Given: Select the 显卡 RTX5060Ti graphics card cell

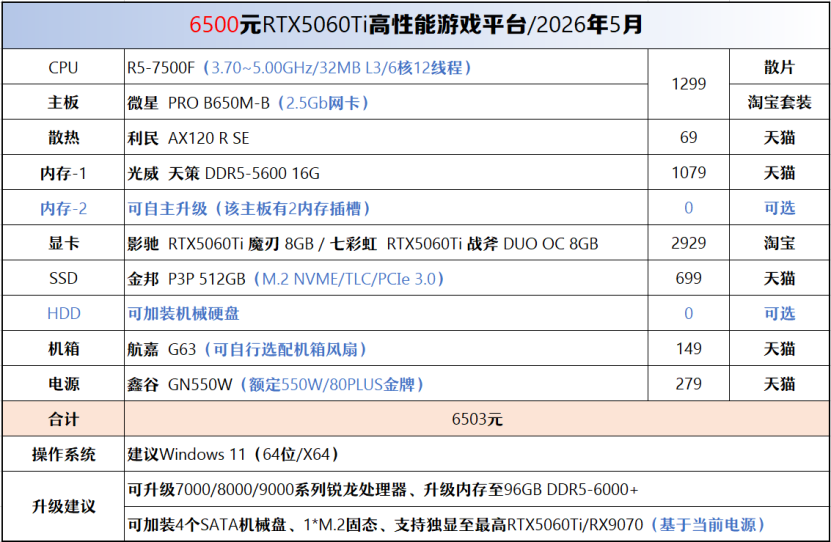Looking at the screenshot, I should pos(386,243).
